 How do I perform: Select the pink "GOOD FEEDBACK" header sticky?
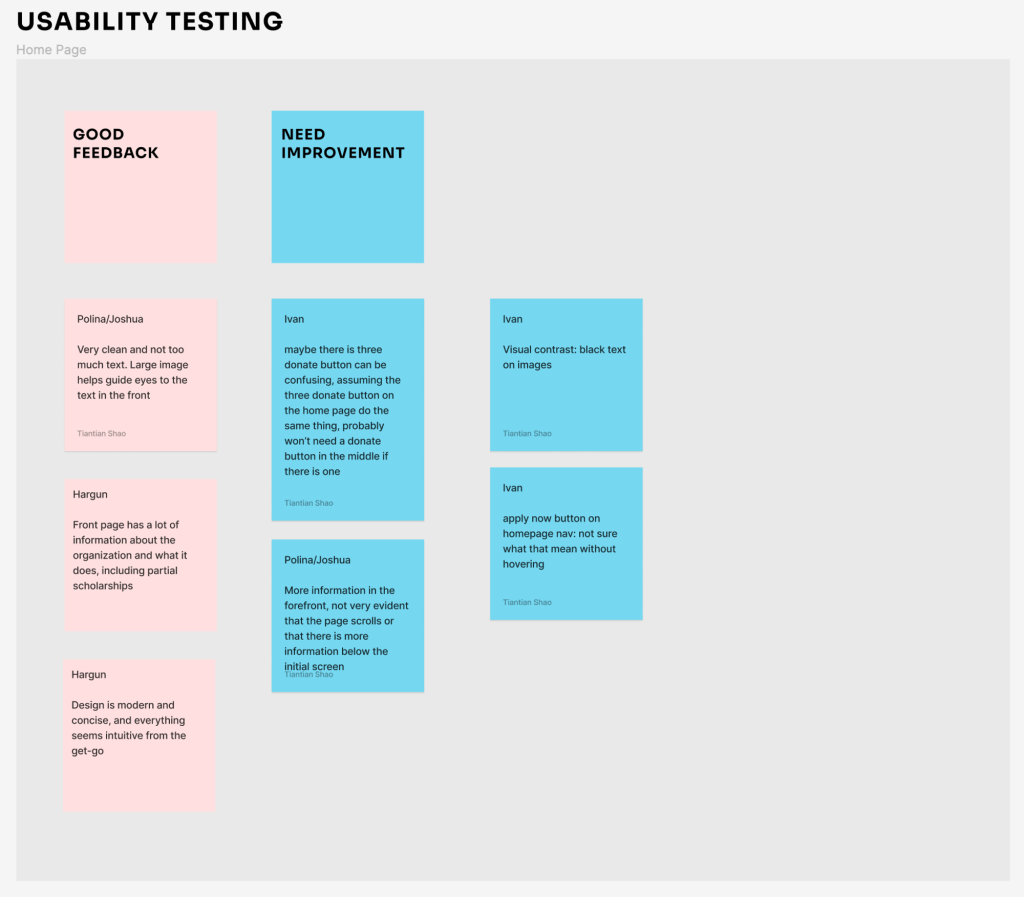coord(141,187)
